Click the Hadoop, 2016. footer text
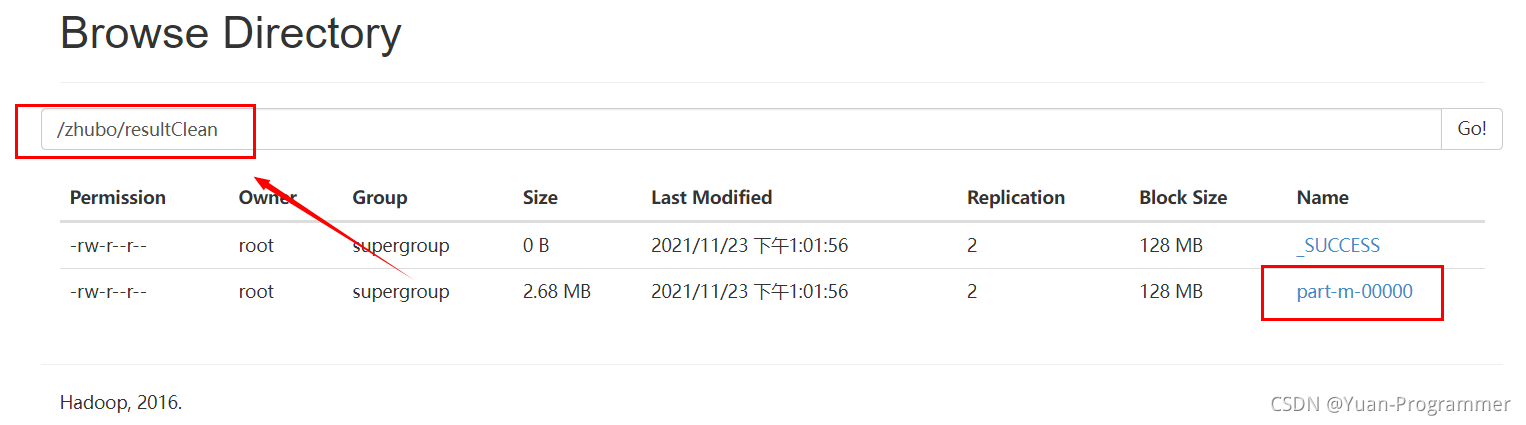Screen dimensions: 1526x425 point(121,404)
